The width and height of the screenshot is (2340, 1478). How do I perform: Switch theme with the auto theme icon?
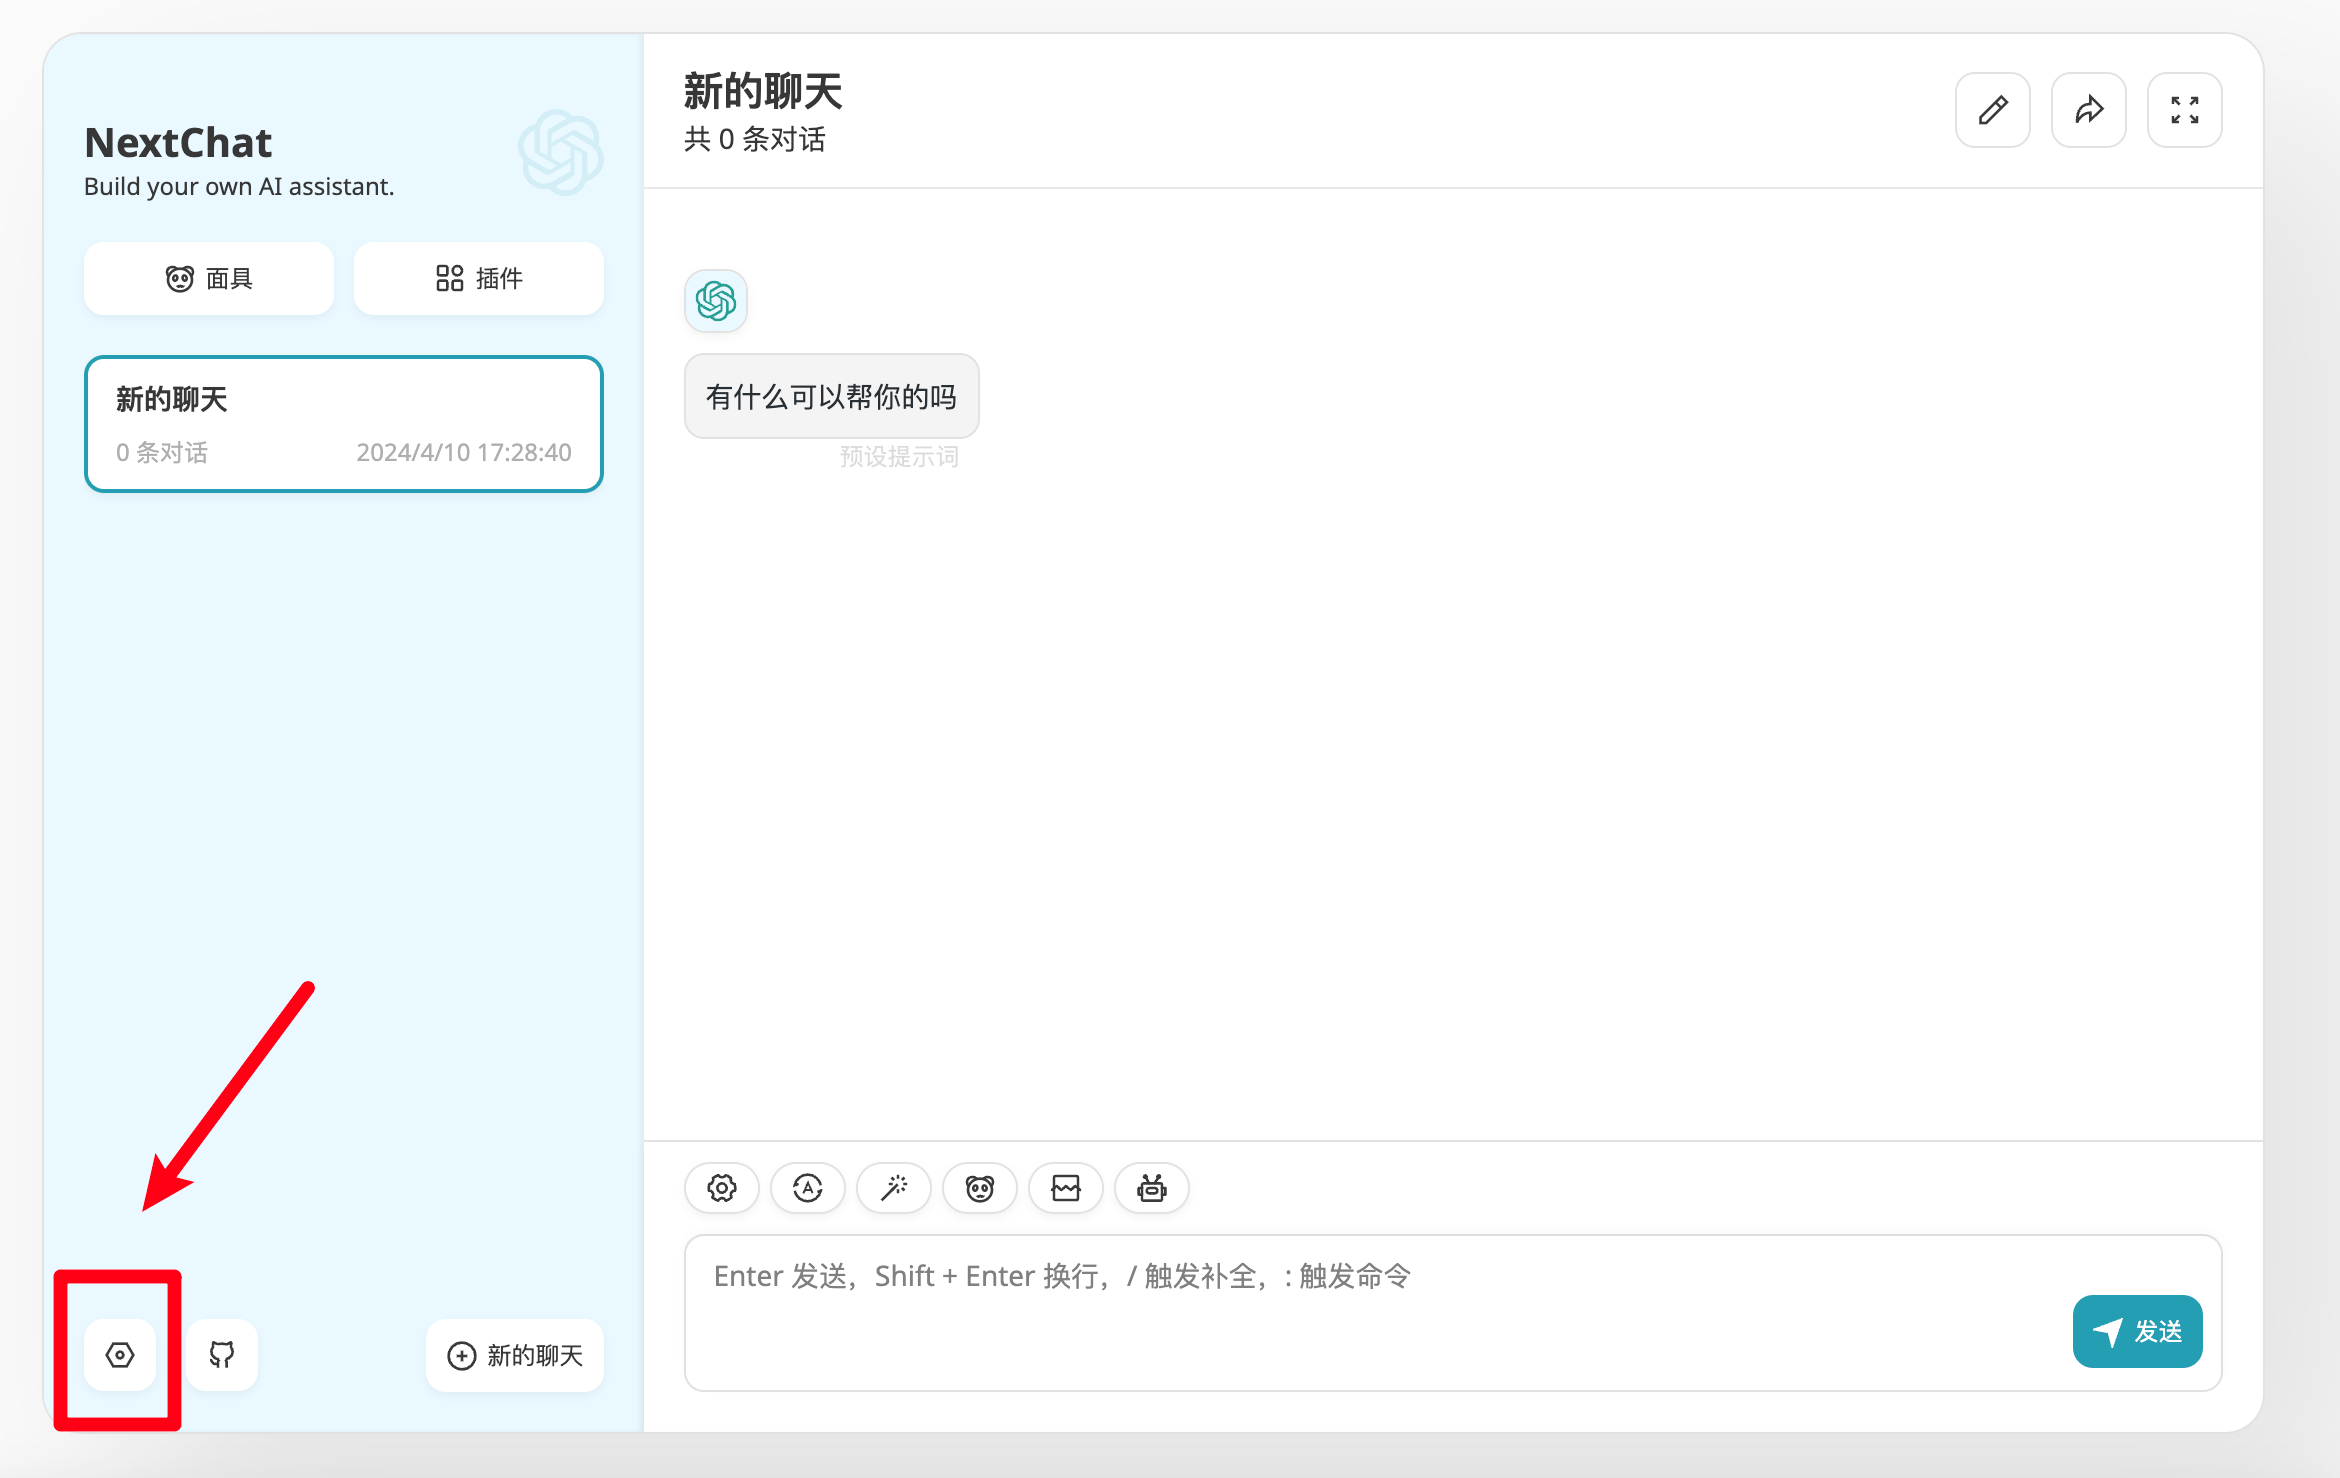click(808, 1188)
